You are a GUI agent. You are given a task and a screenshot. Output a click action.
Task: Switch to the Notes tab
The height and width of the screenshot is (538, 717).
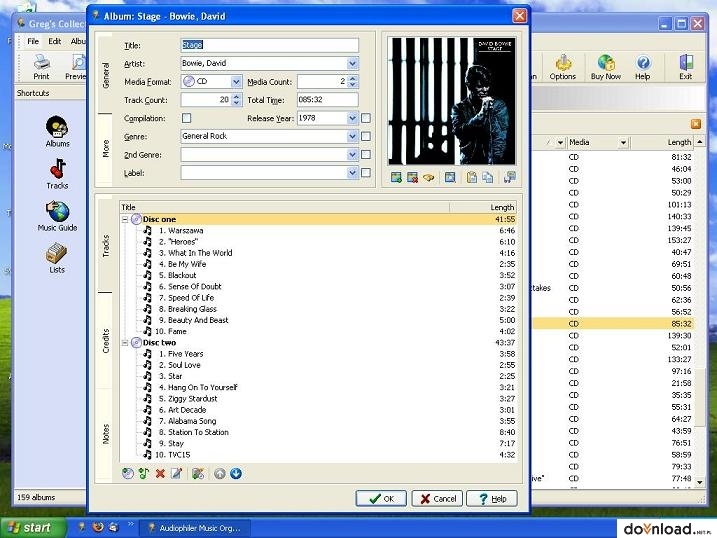105,434
